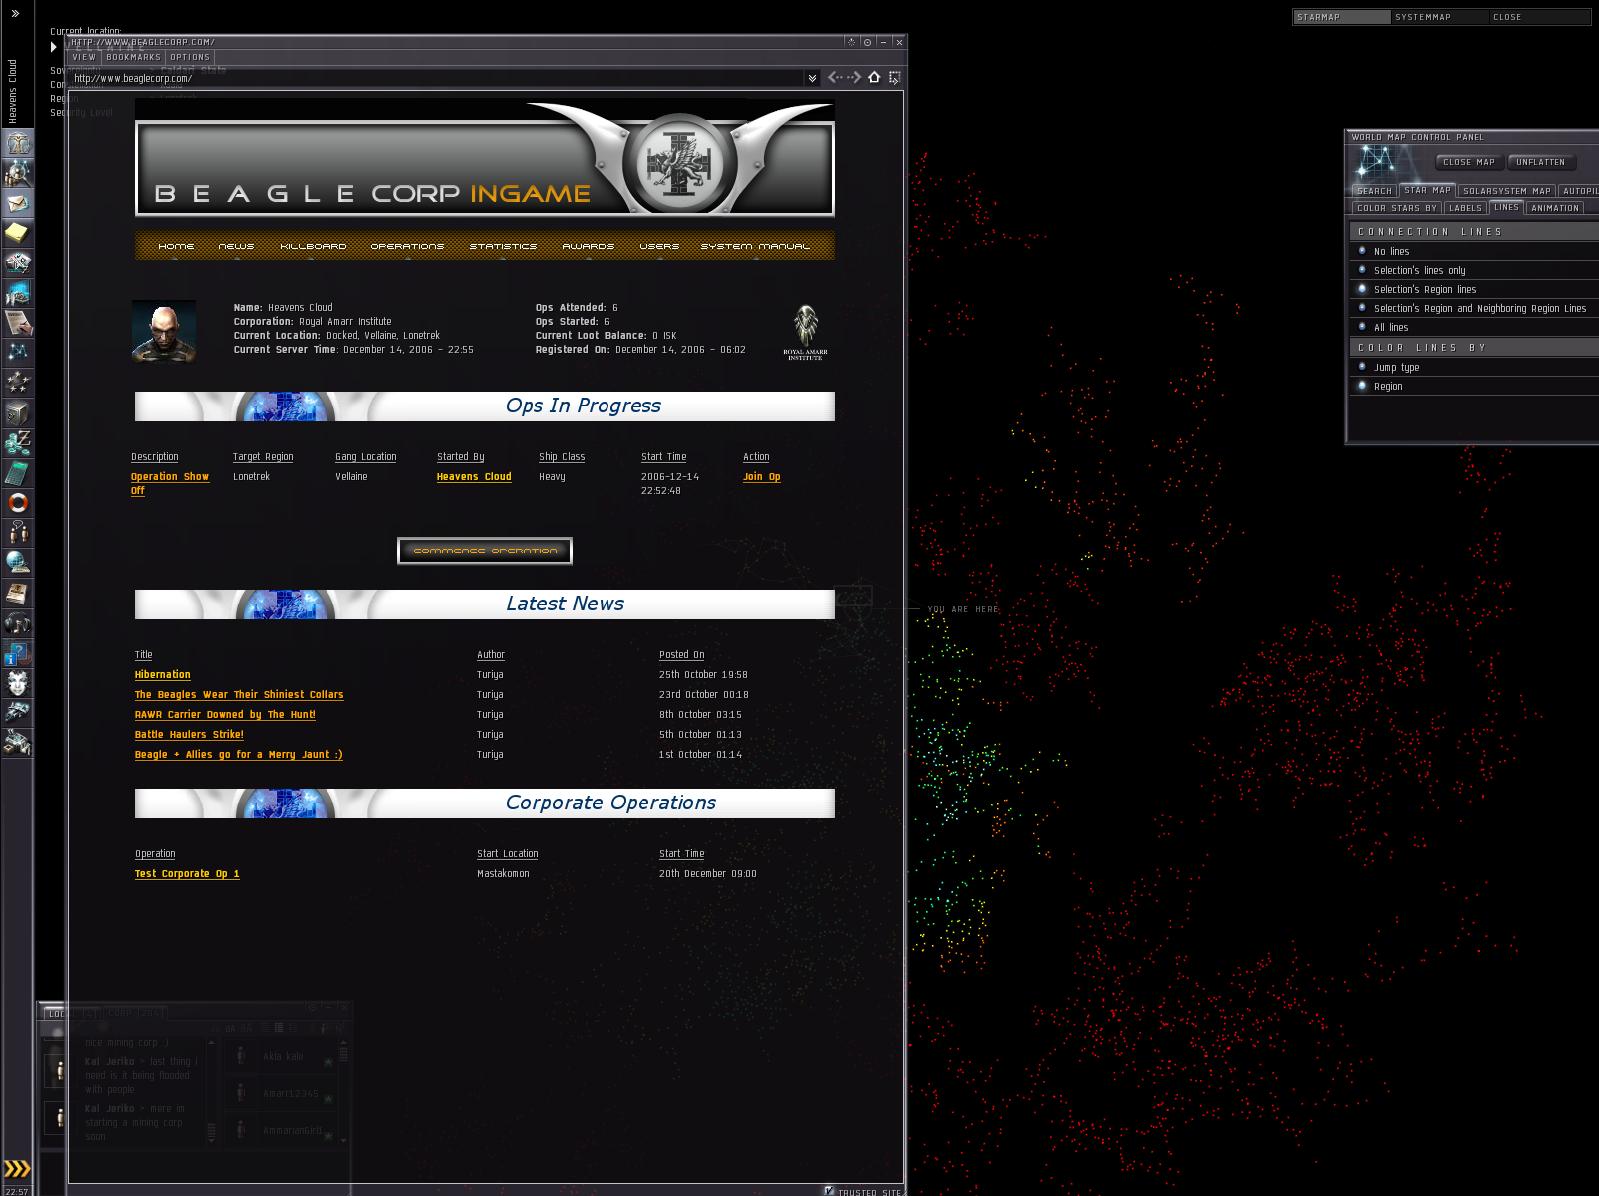Viewport: 1599px width, 1196px height.
Task: Open the character sheet Vitruvian icon
Action: click(18, 143)
